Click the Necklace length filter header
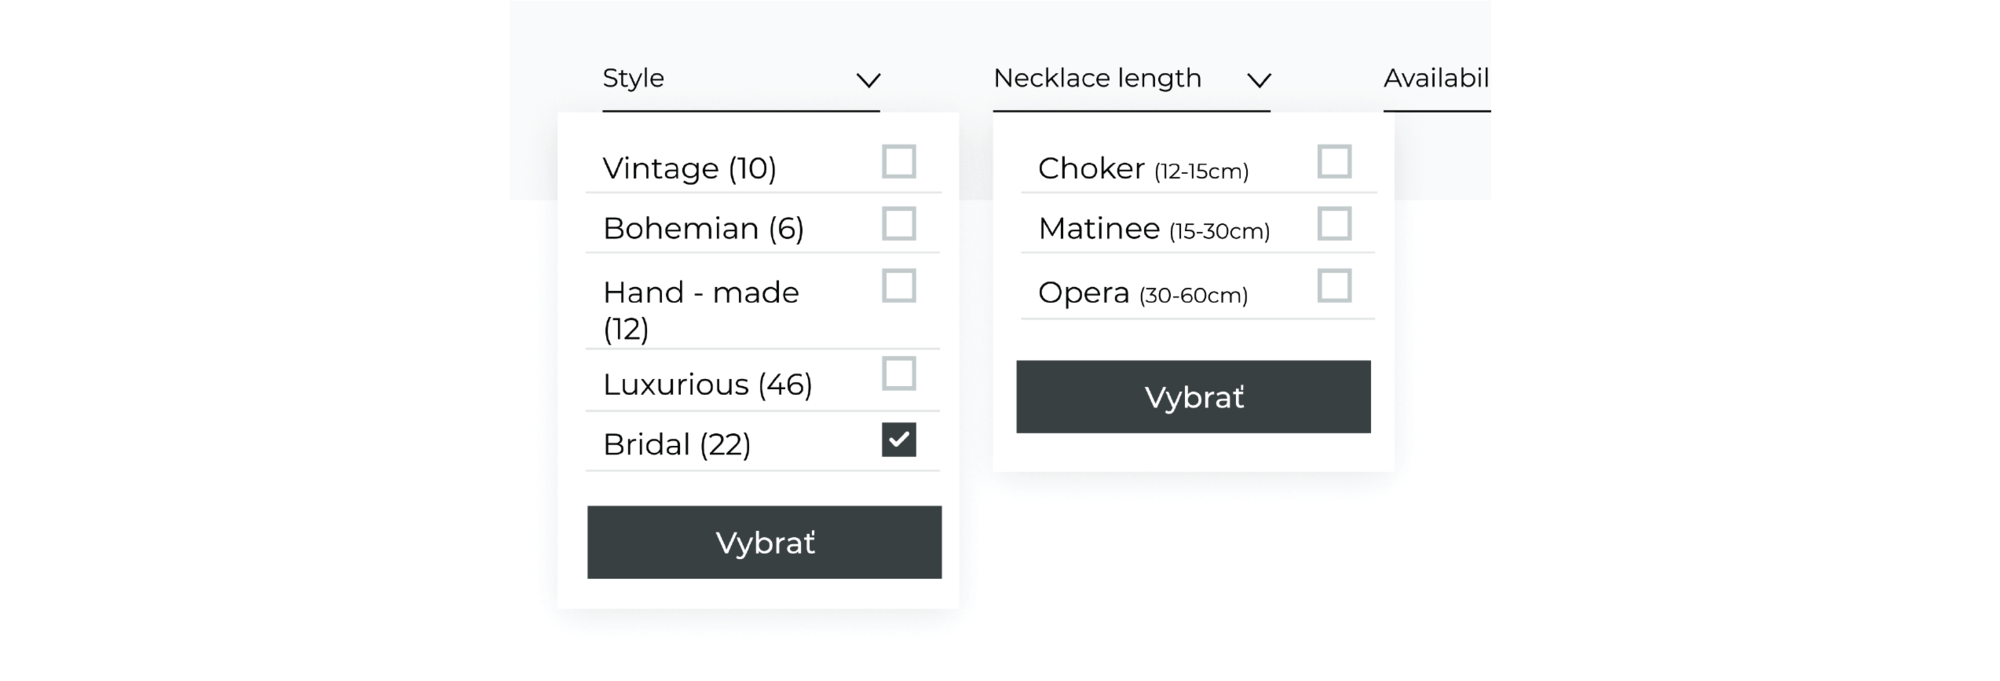The height and width of the screenshot is (681, 2000). coord(1096,78)
